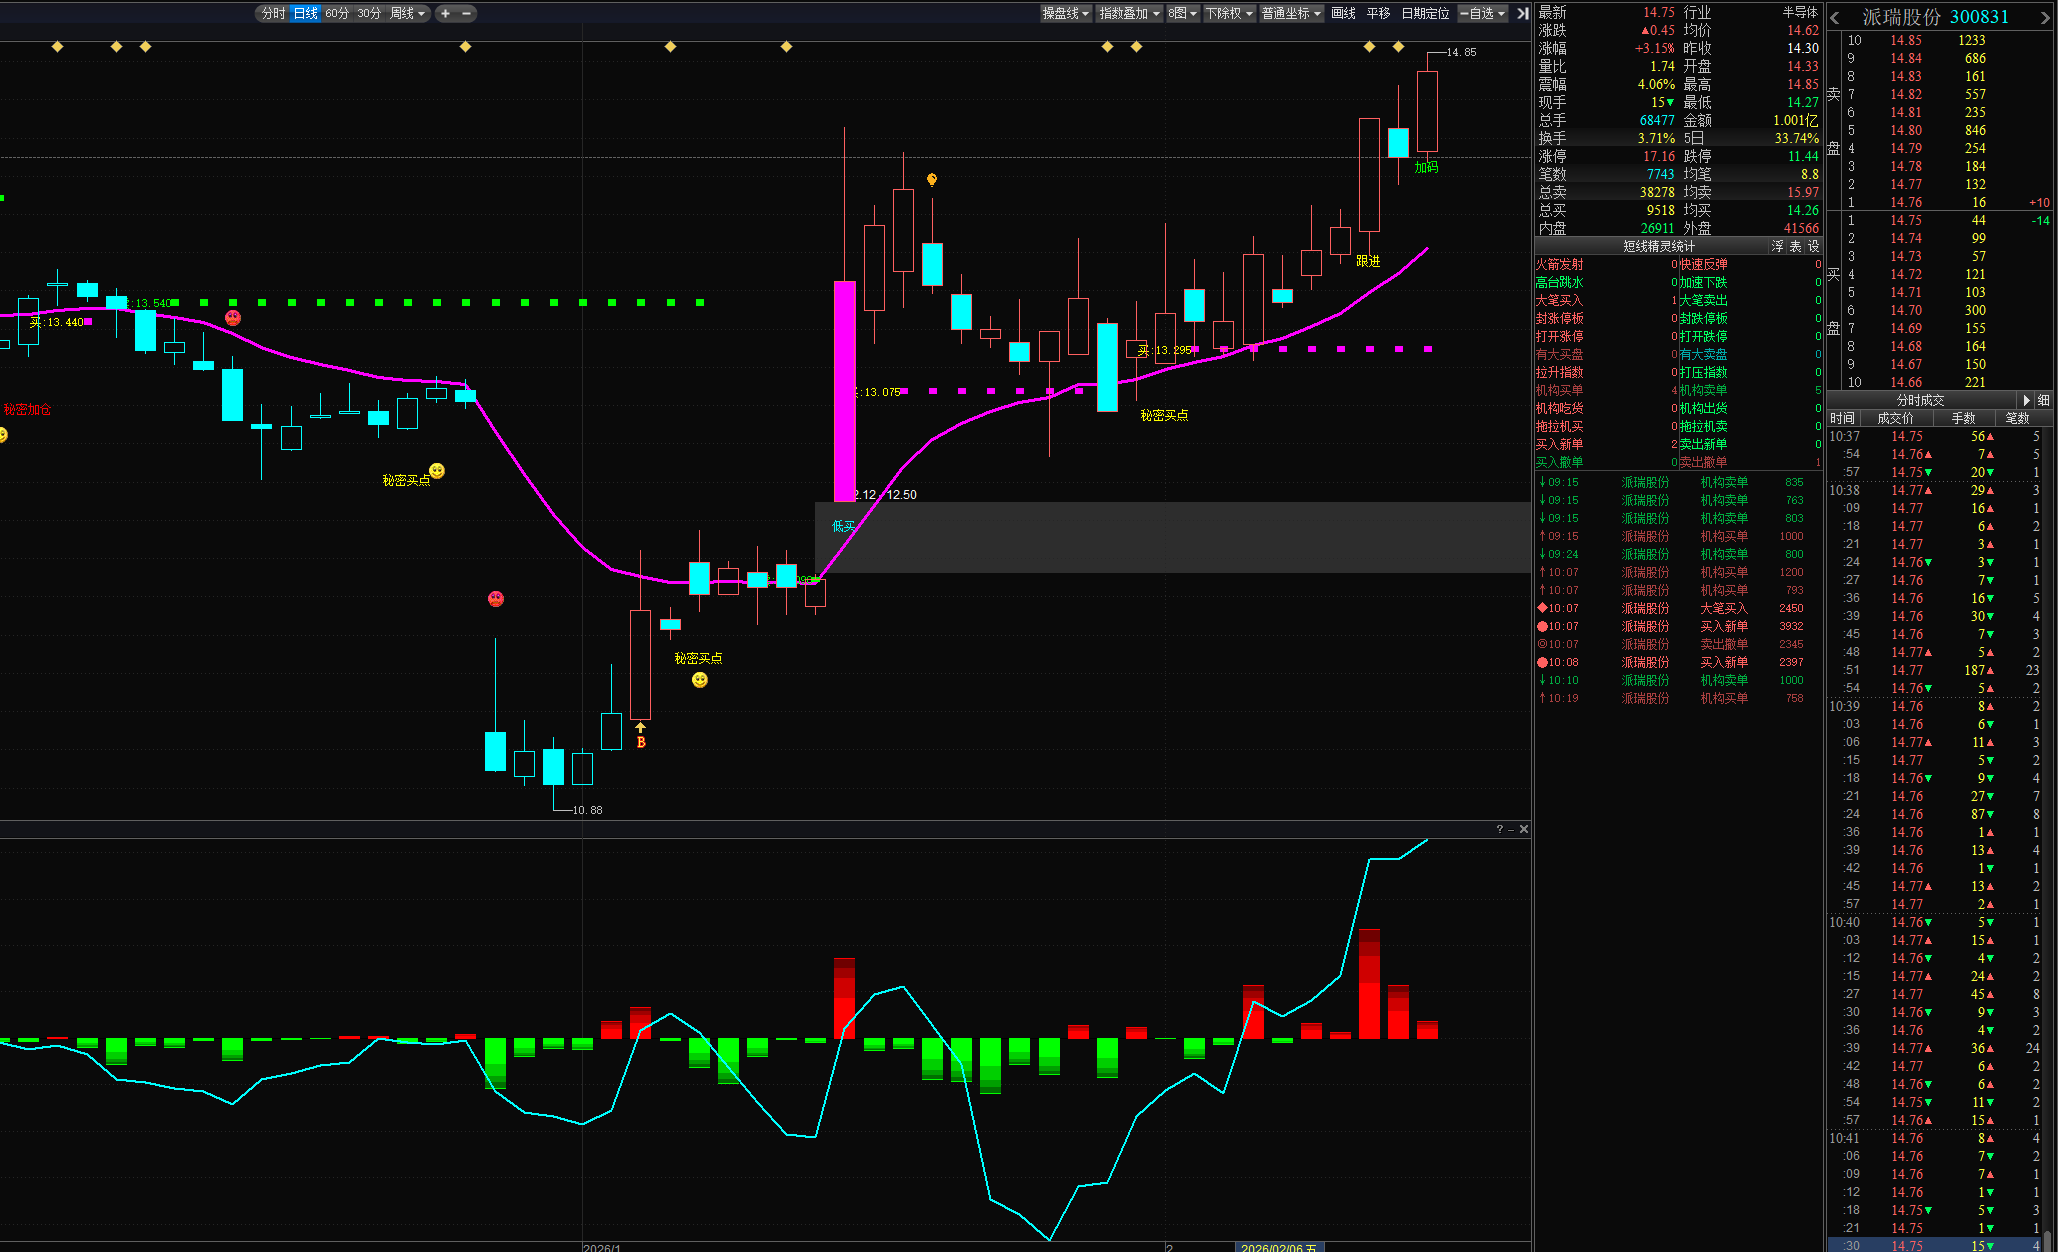Click the 细 detail button beside 分时成交
Viewport: 2058px width, 1252px height.
2043,400
